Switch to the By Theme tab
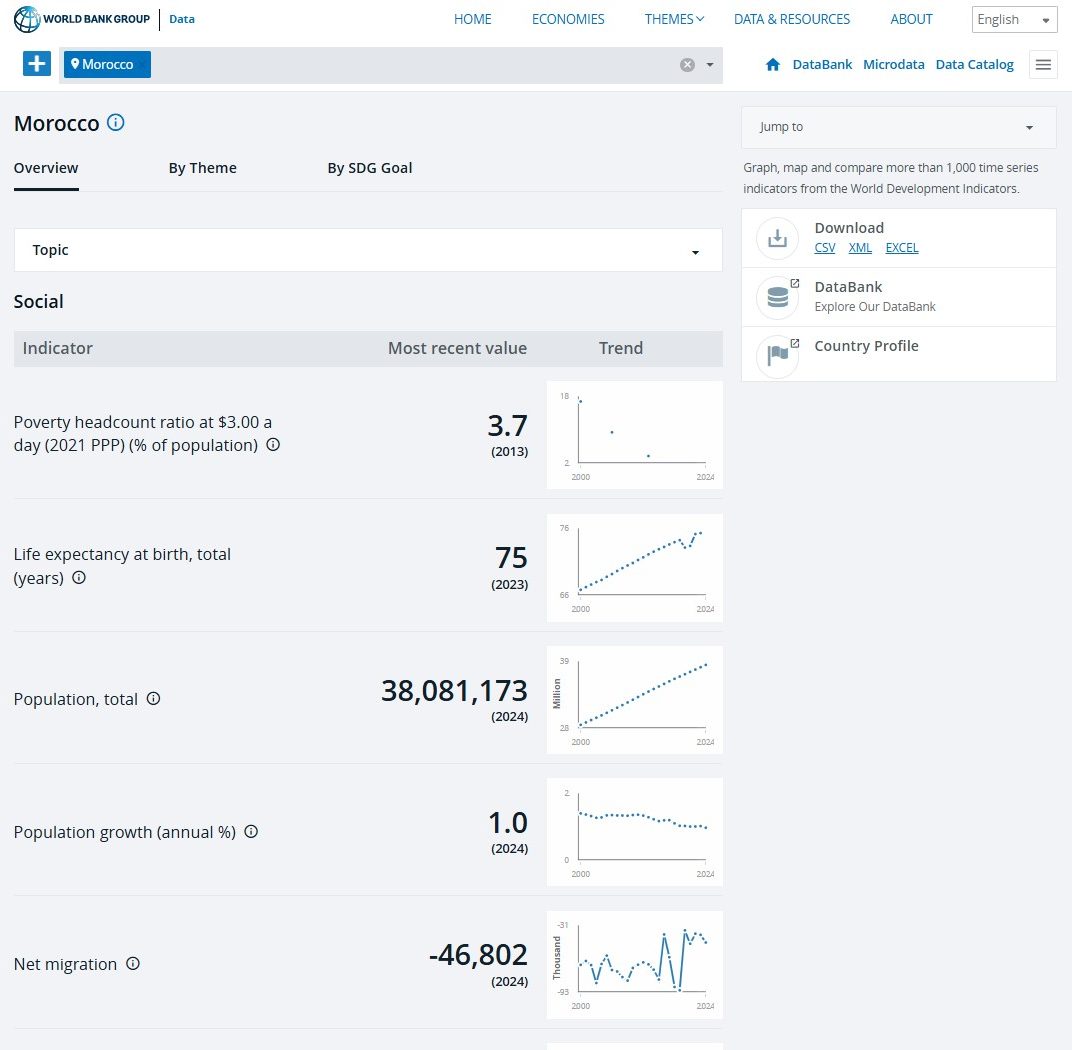The image size is (1072, 1050). pos(202,168)
